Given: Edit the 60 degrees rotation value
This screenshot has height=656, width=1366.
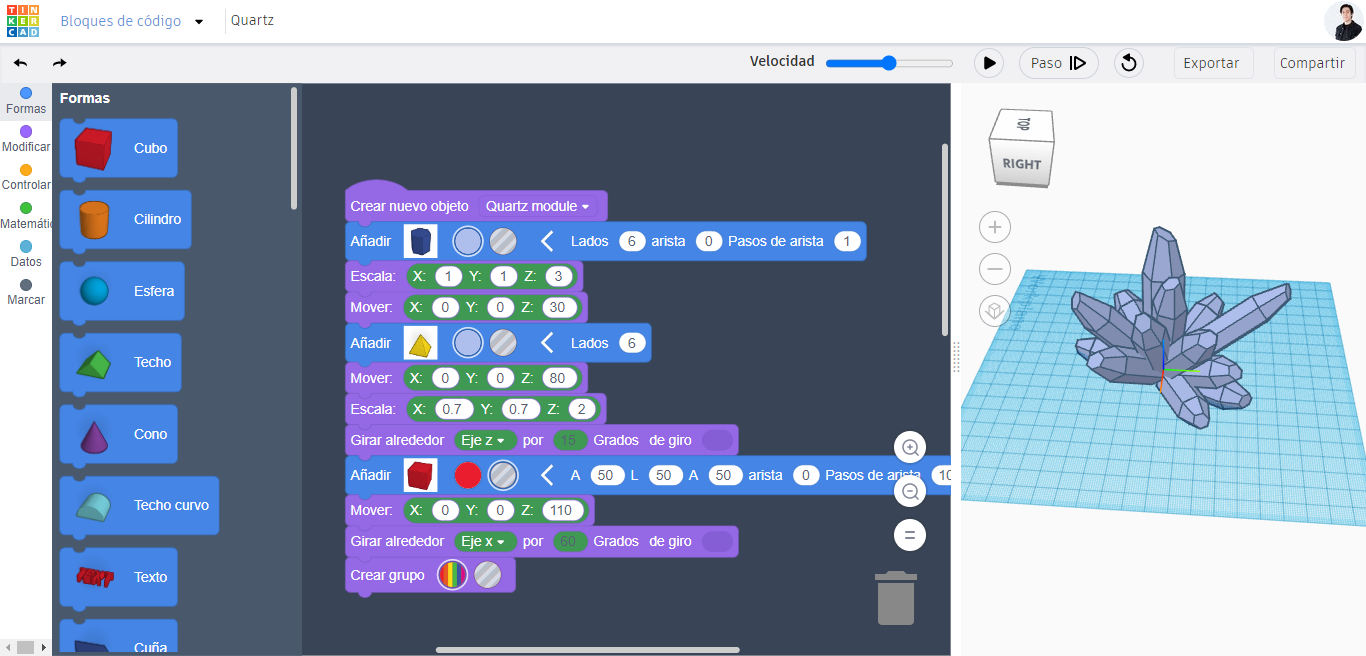Looking at the screenshot, I should (570, 541).
